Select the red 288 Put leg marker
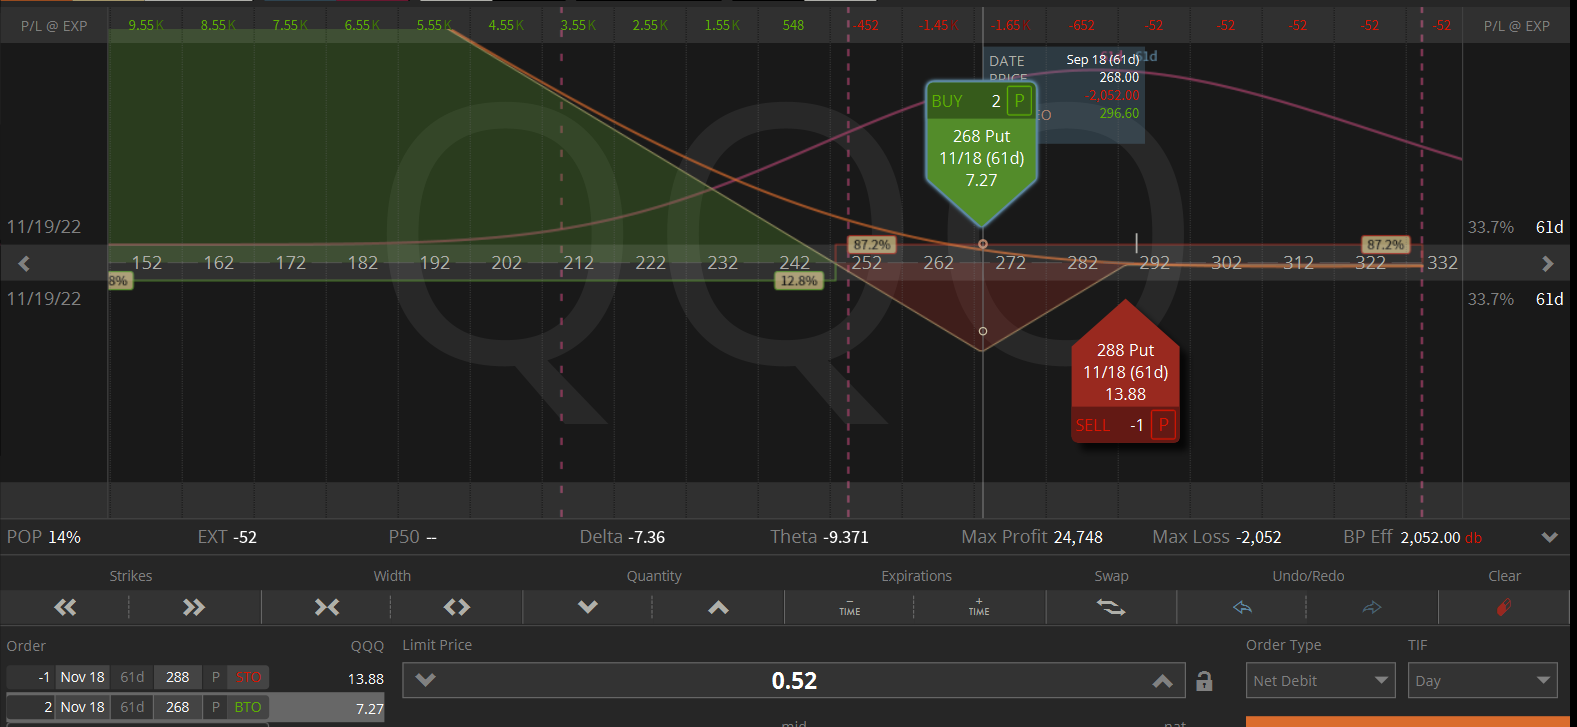The image size is (1577, 727). (x=1125, y=372)
